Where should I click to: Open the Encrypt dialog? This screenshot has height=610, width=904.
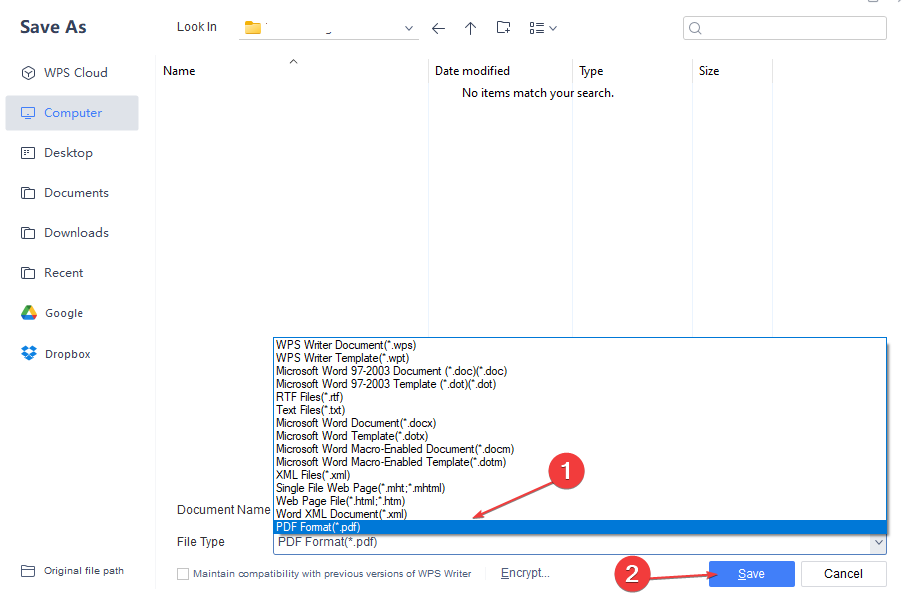coord(524,572)
